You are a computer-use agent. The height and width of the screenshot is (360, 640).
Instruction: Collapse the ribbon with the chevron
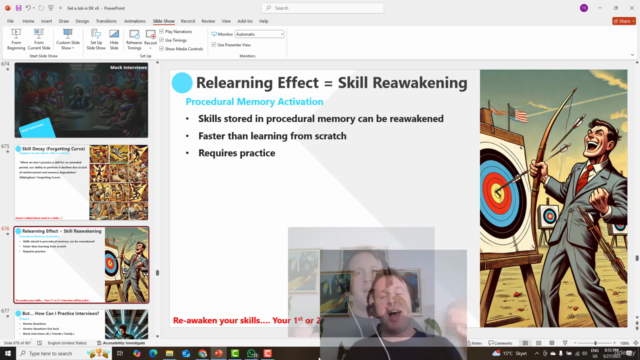click(632, 55)
